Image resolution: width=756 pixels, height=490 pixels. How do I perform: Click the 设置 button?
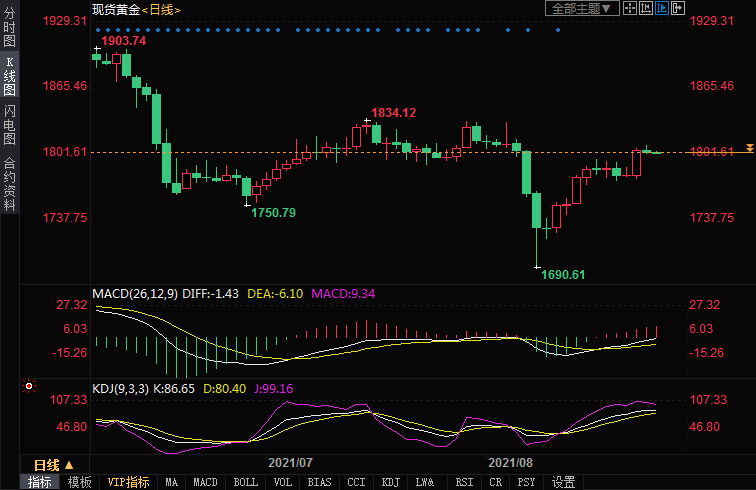pos(563,482)
